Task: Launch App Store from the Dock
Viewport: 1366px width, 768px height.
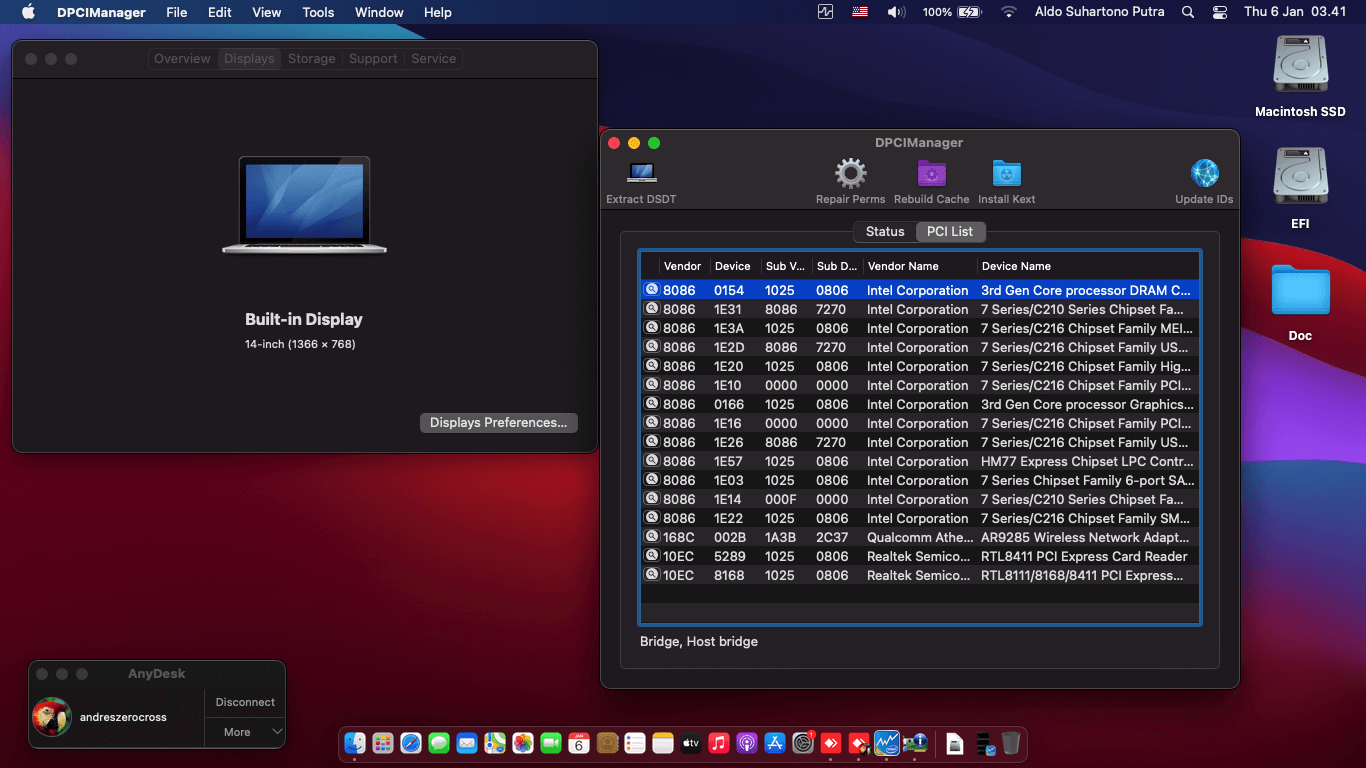Action: (774, 744)
